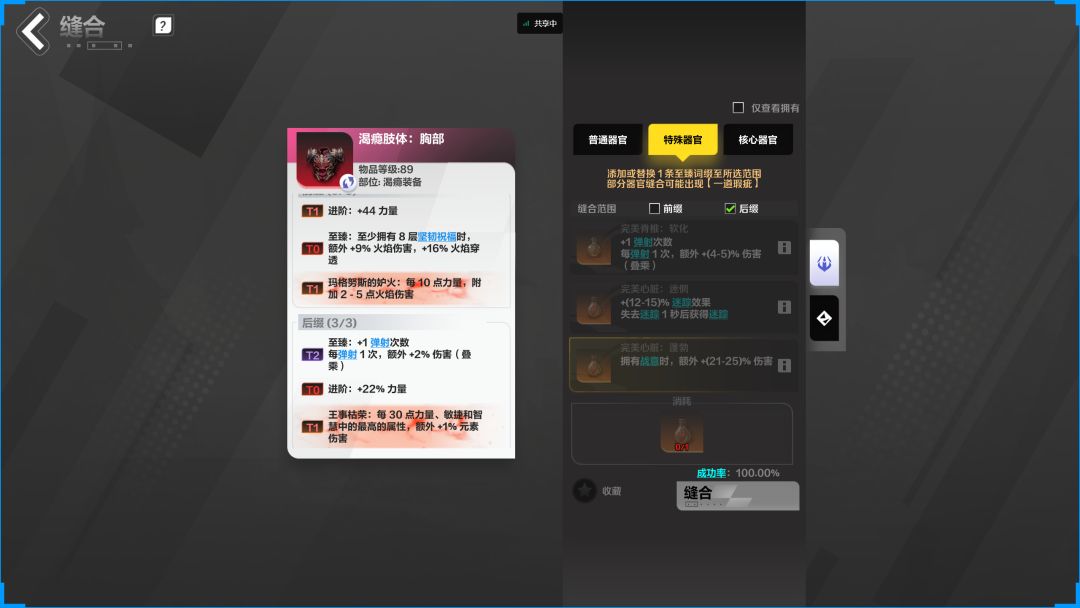Click the 渴瘾肢体：胸部 item title
This screenshot has height=608, width=1080.
click(402, 138)
